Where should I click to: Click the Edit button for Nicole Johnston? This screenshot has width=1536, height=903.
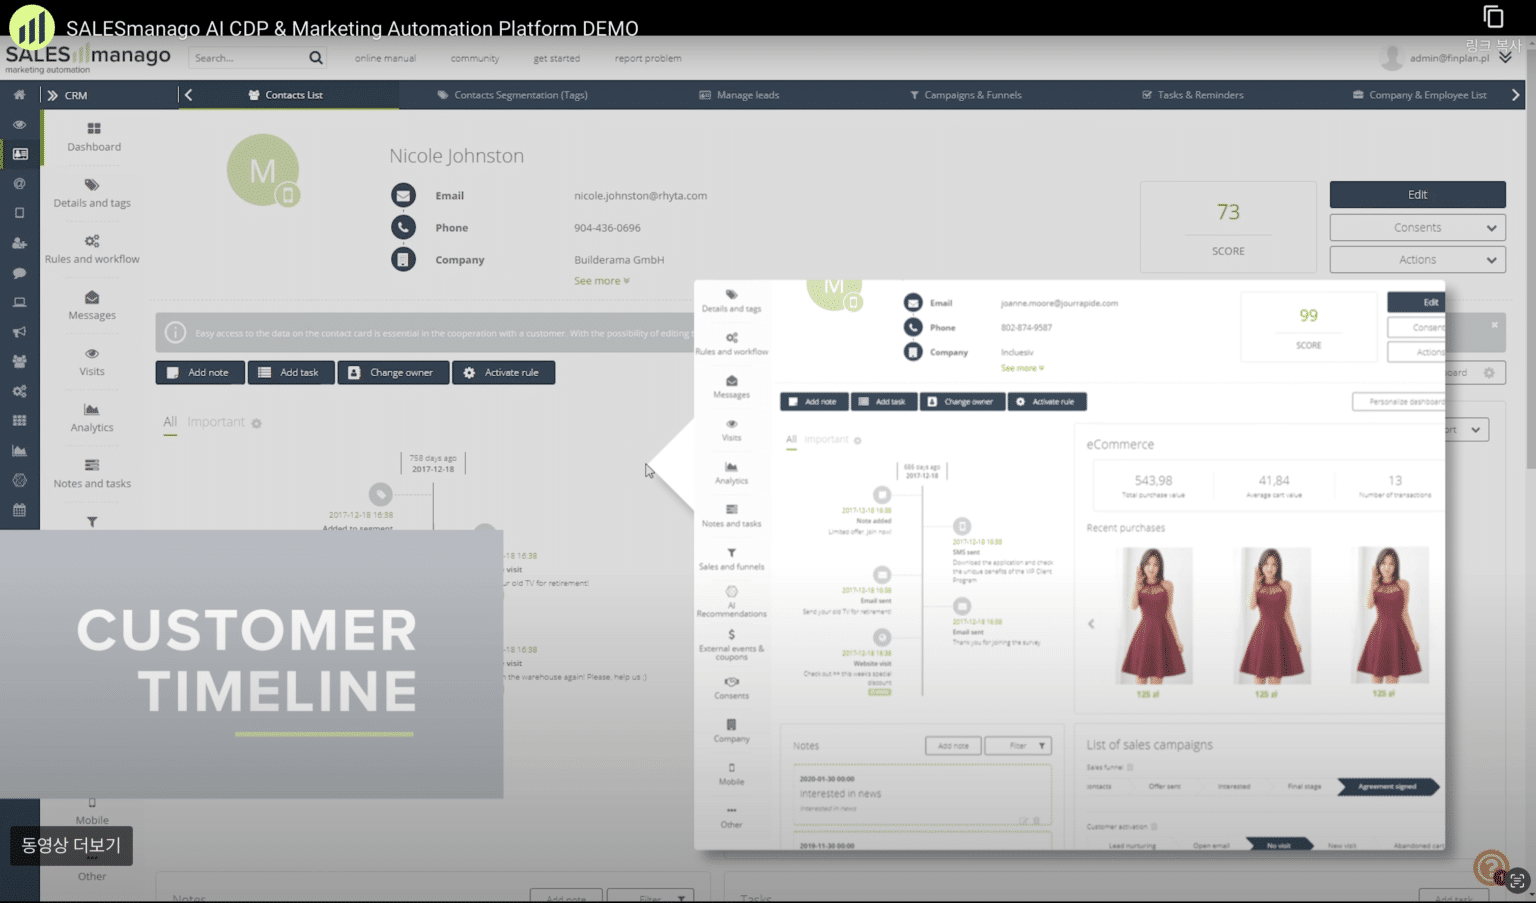point(1417,194)
